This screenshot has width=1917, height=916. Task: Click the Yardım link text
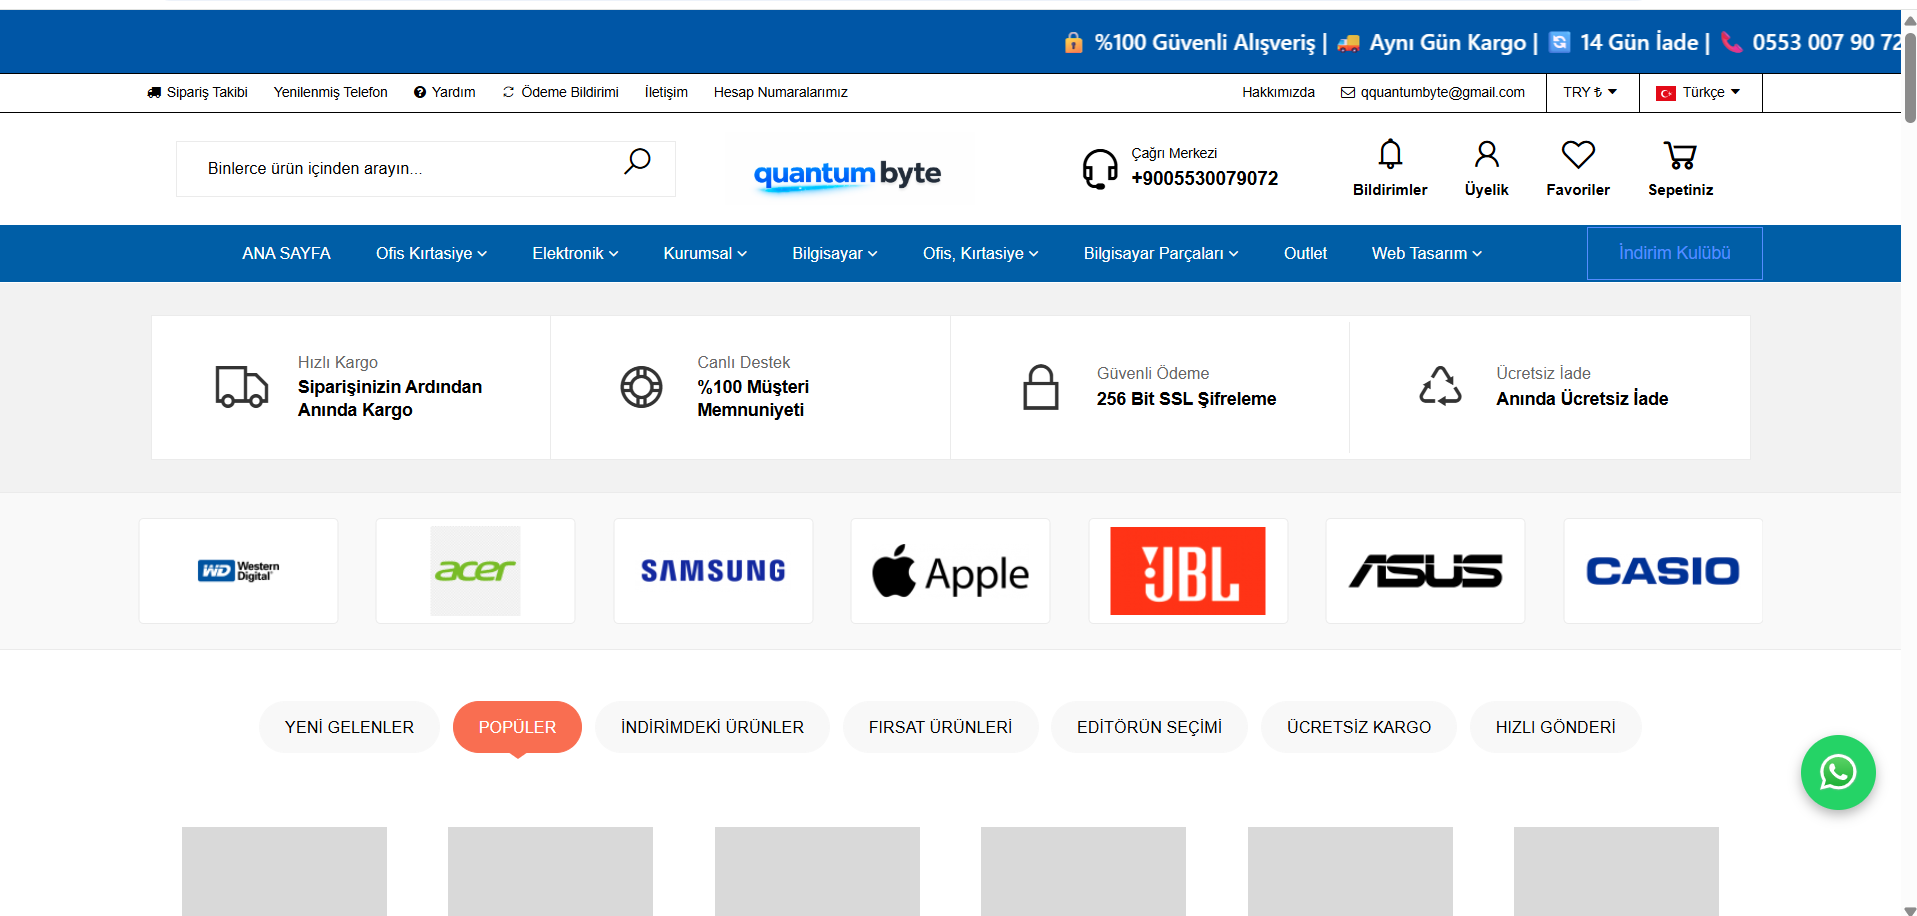coord(453,92)
